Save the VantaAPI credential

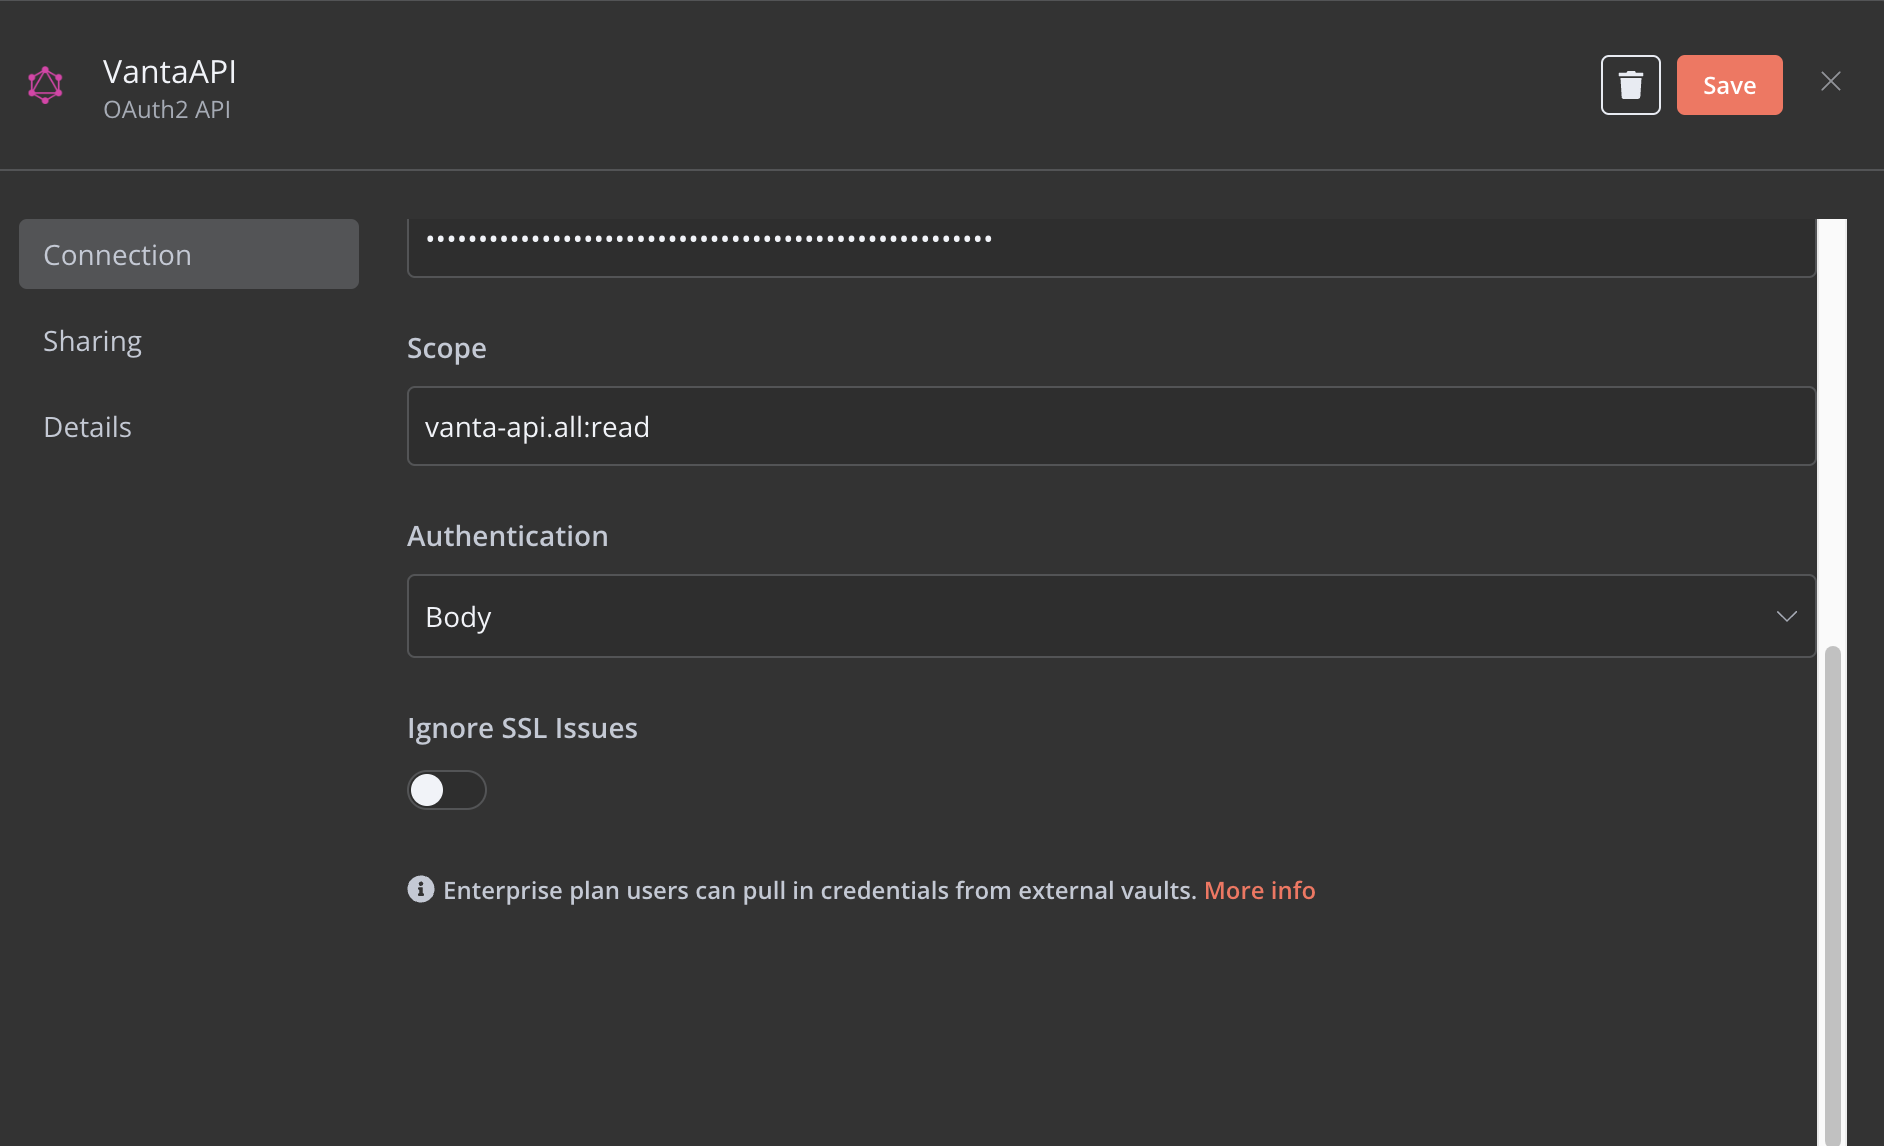click(x=1729, y=85)
